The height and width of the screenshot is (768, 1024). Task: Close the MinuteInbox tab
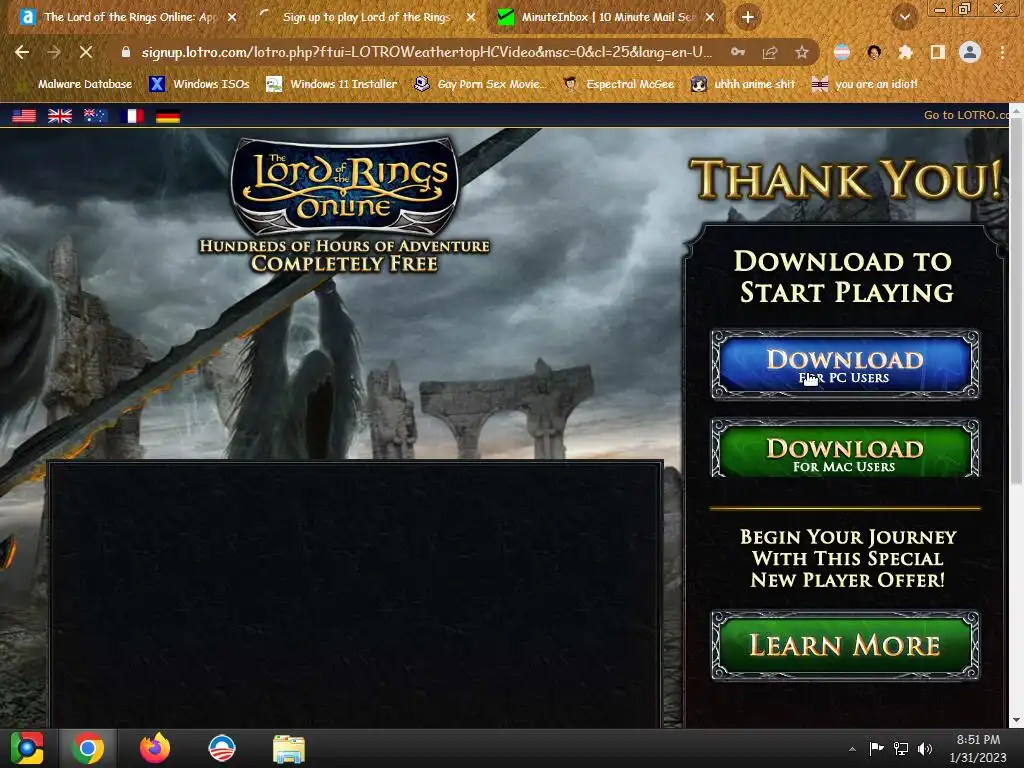(x=710, y=18)
